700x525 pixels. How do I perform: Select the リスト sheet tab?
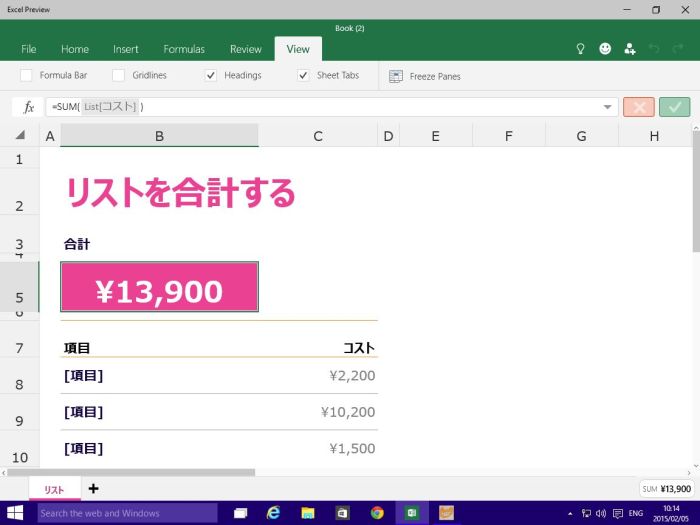[54, 490]
